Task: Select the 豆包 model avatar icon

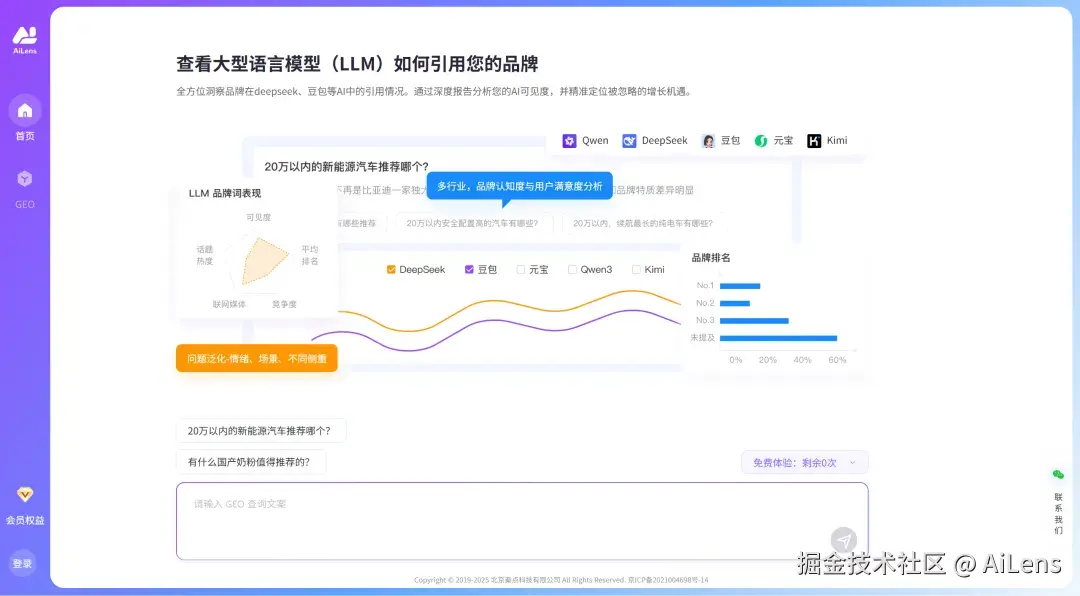Action: pyautogui.click(x=708, y=140)
